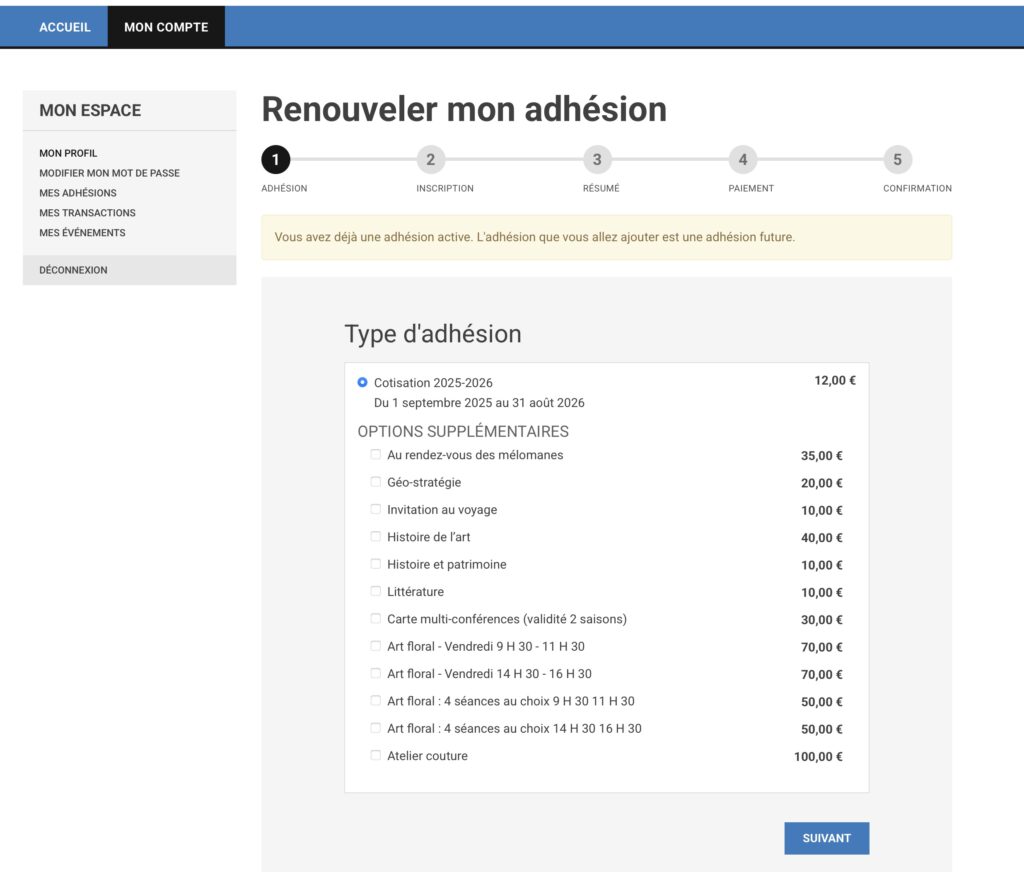The image size is (1024, 872).
Task: Check the Au rendez-vous des mélomanes option
Action: pos(376,455)
